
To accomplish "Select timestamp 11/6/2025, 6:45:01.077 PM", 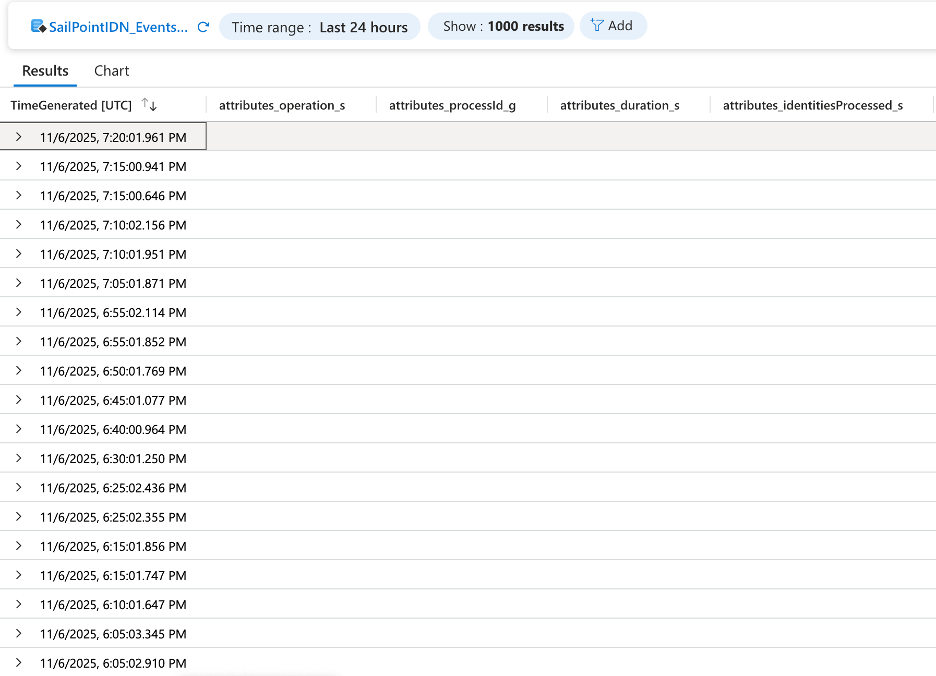I will tap(113, 401).
